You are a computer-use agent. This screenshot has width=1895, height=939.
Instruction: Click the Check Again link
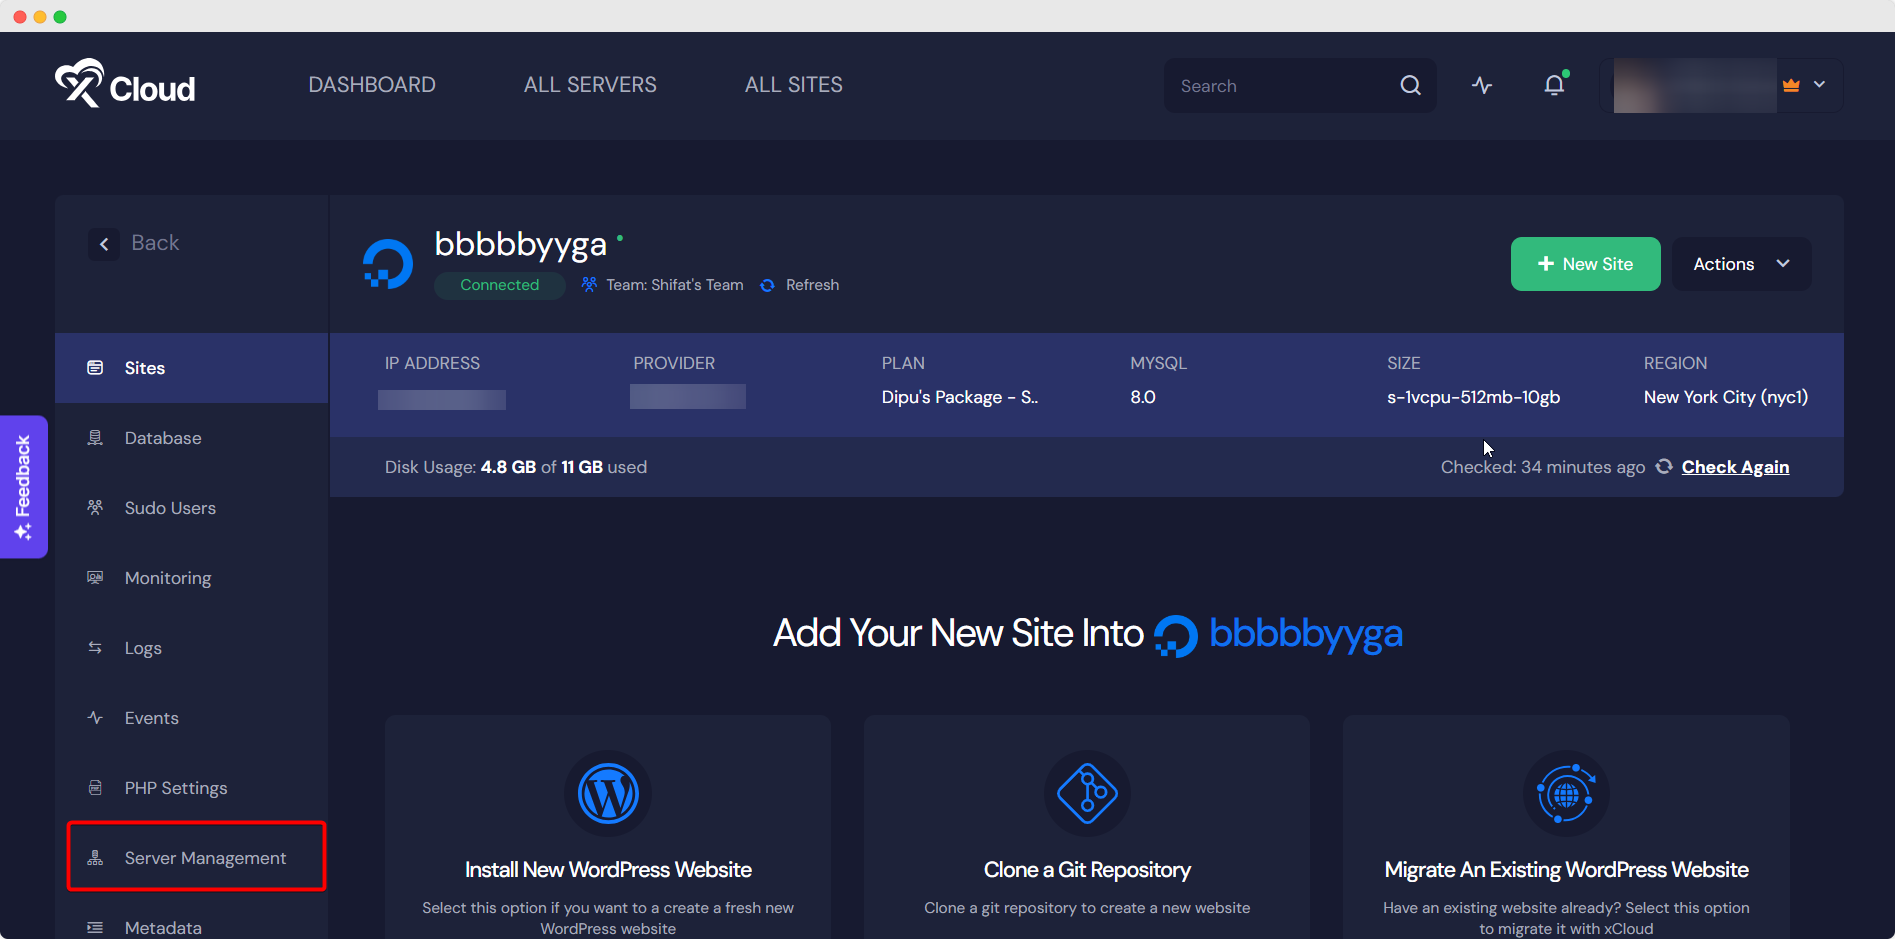(1735, 467)
